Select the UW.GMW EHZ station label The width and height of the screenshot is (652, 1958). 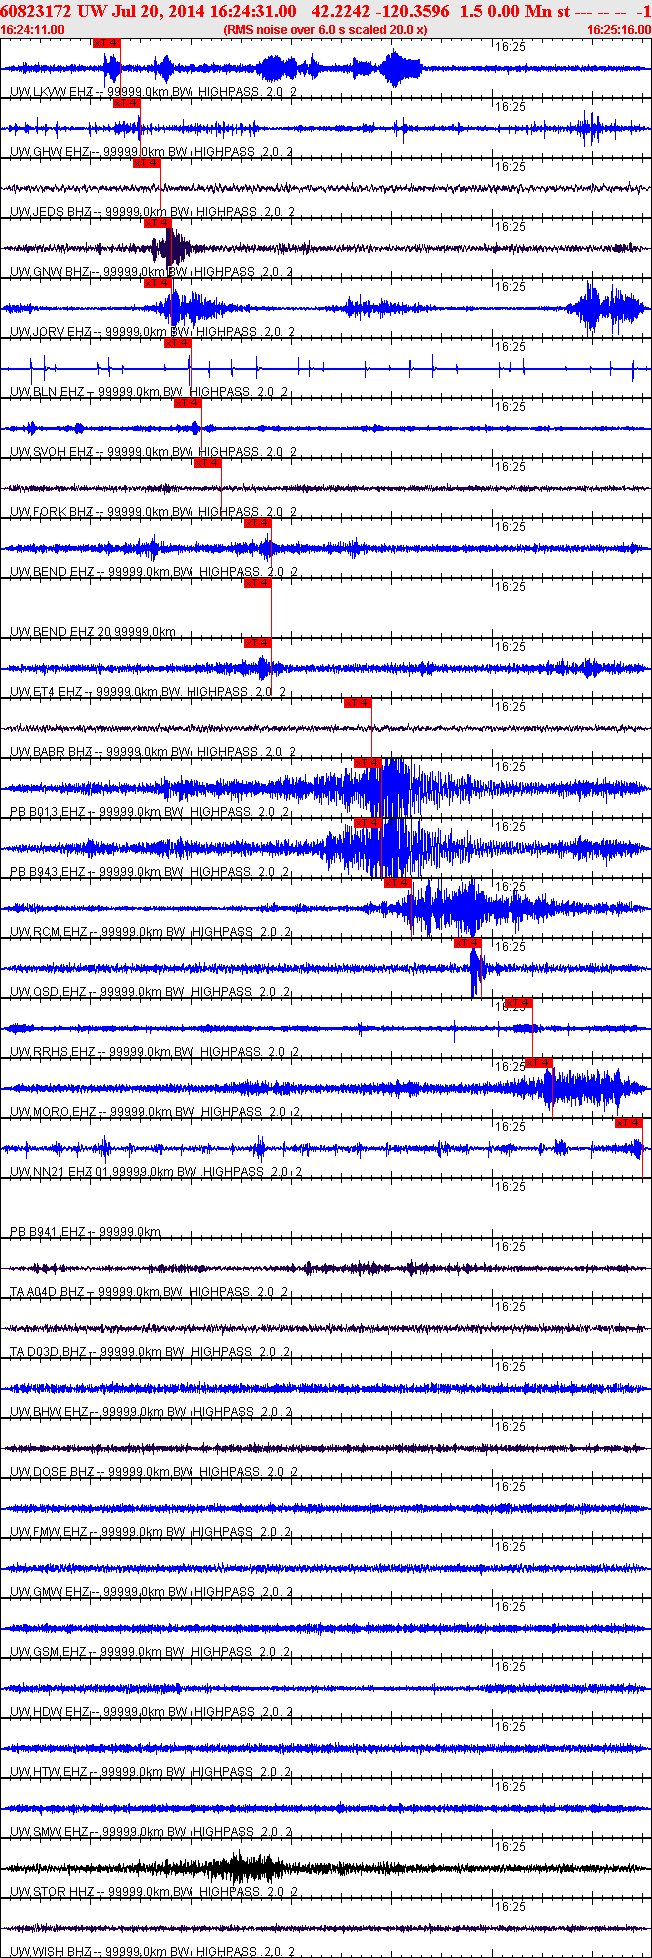pyautogui.click(x=152, y=1592)
